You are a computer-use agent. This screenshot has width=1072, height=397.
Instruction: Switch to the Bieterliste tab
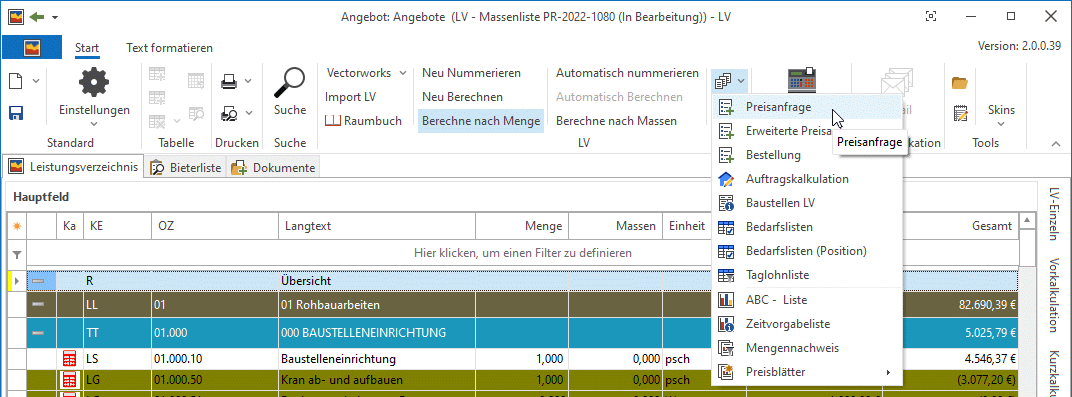coord(186,167)
